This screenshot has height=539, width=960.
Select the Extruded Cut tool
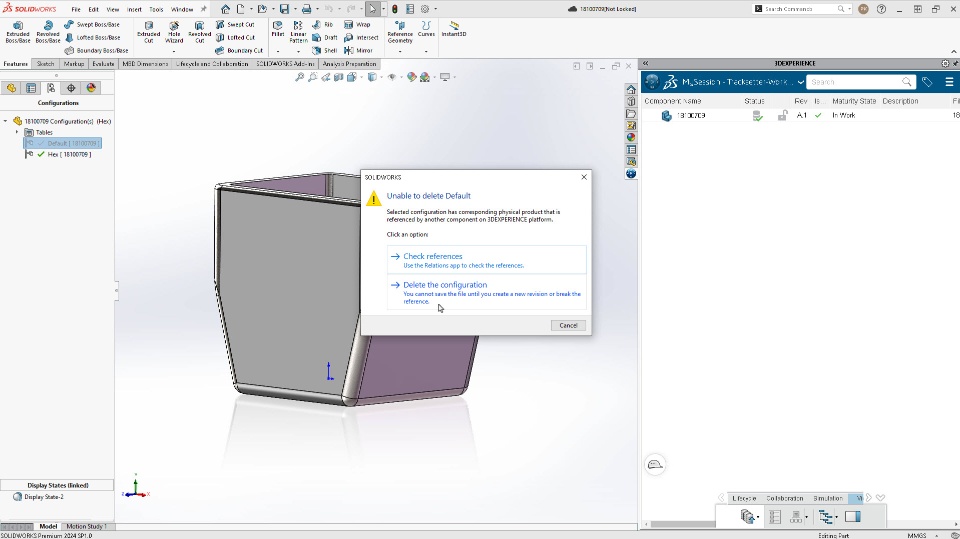pyautogui.click(x=149, y=32)
